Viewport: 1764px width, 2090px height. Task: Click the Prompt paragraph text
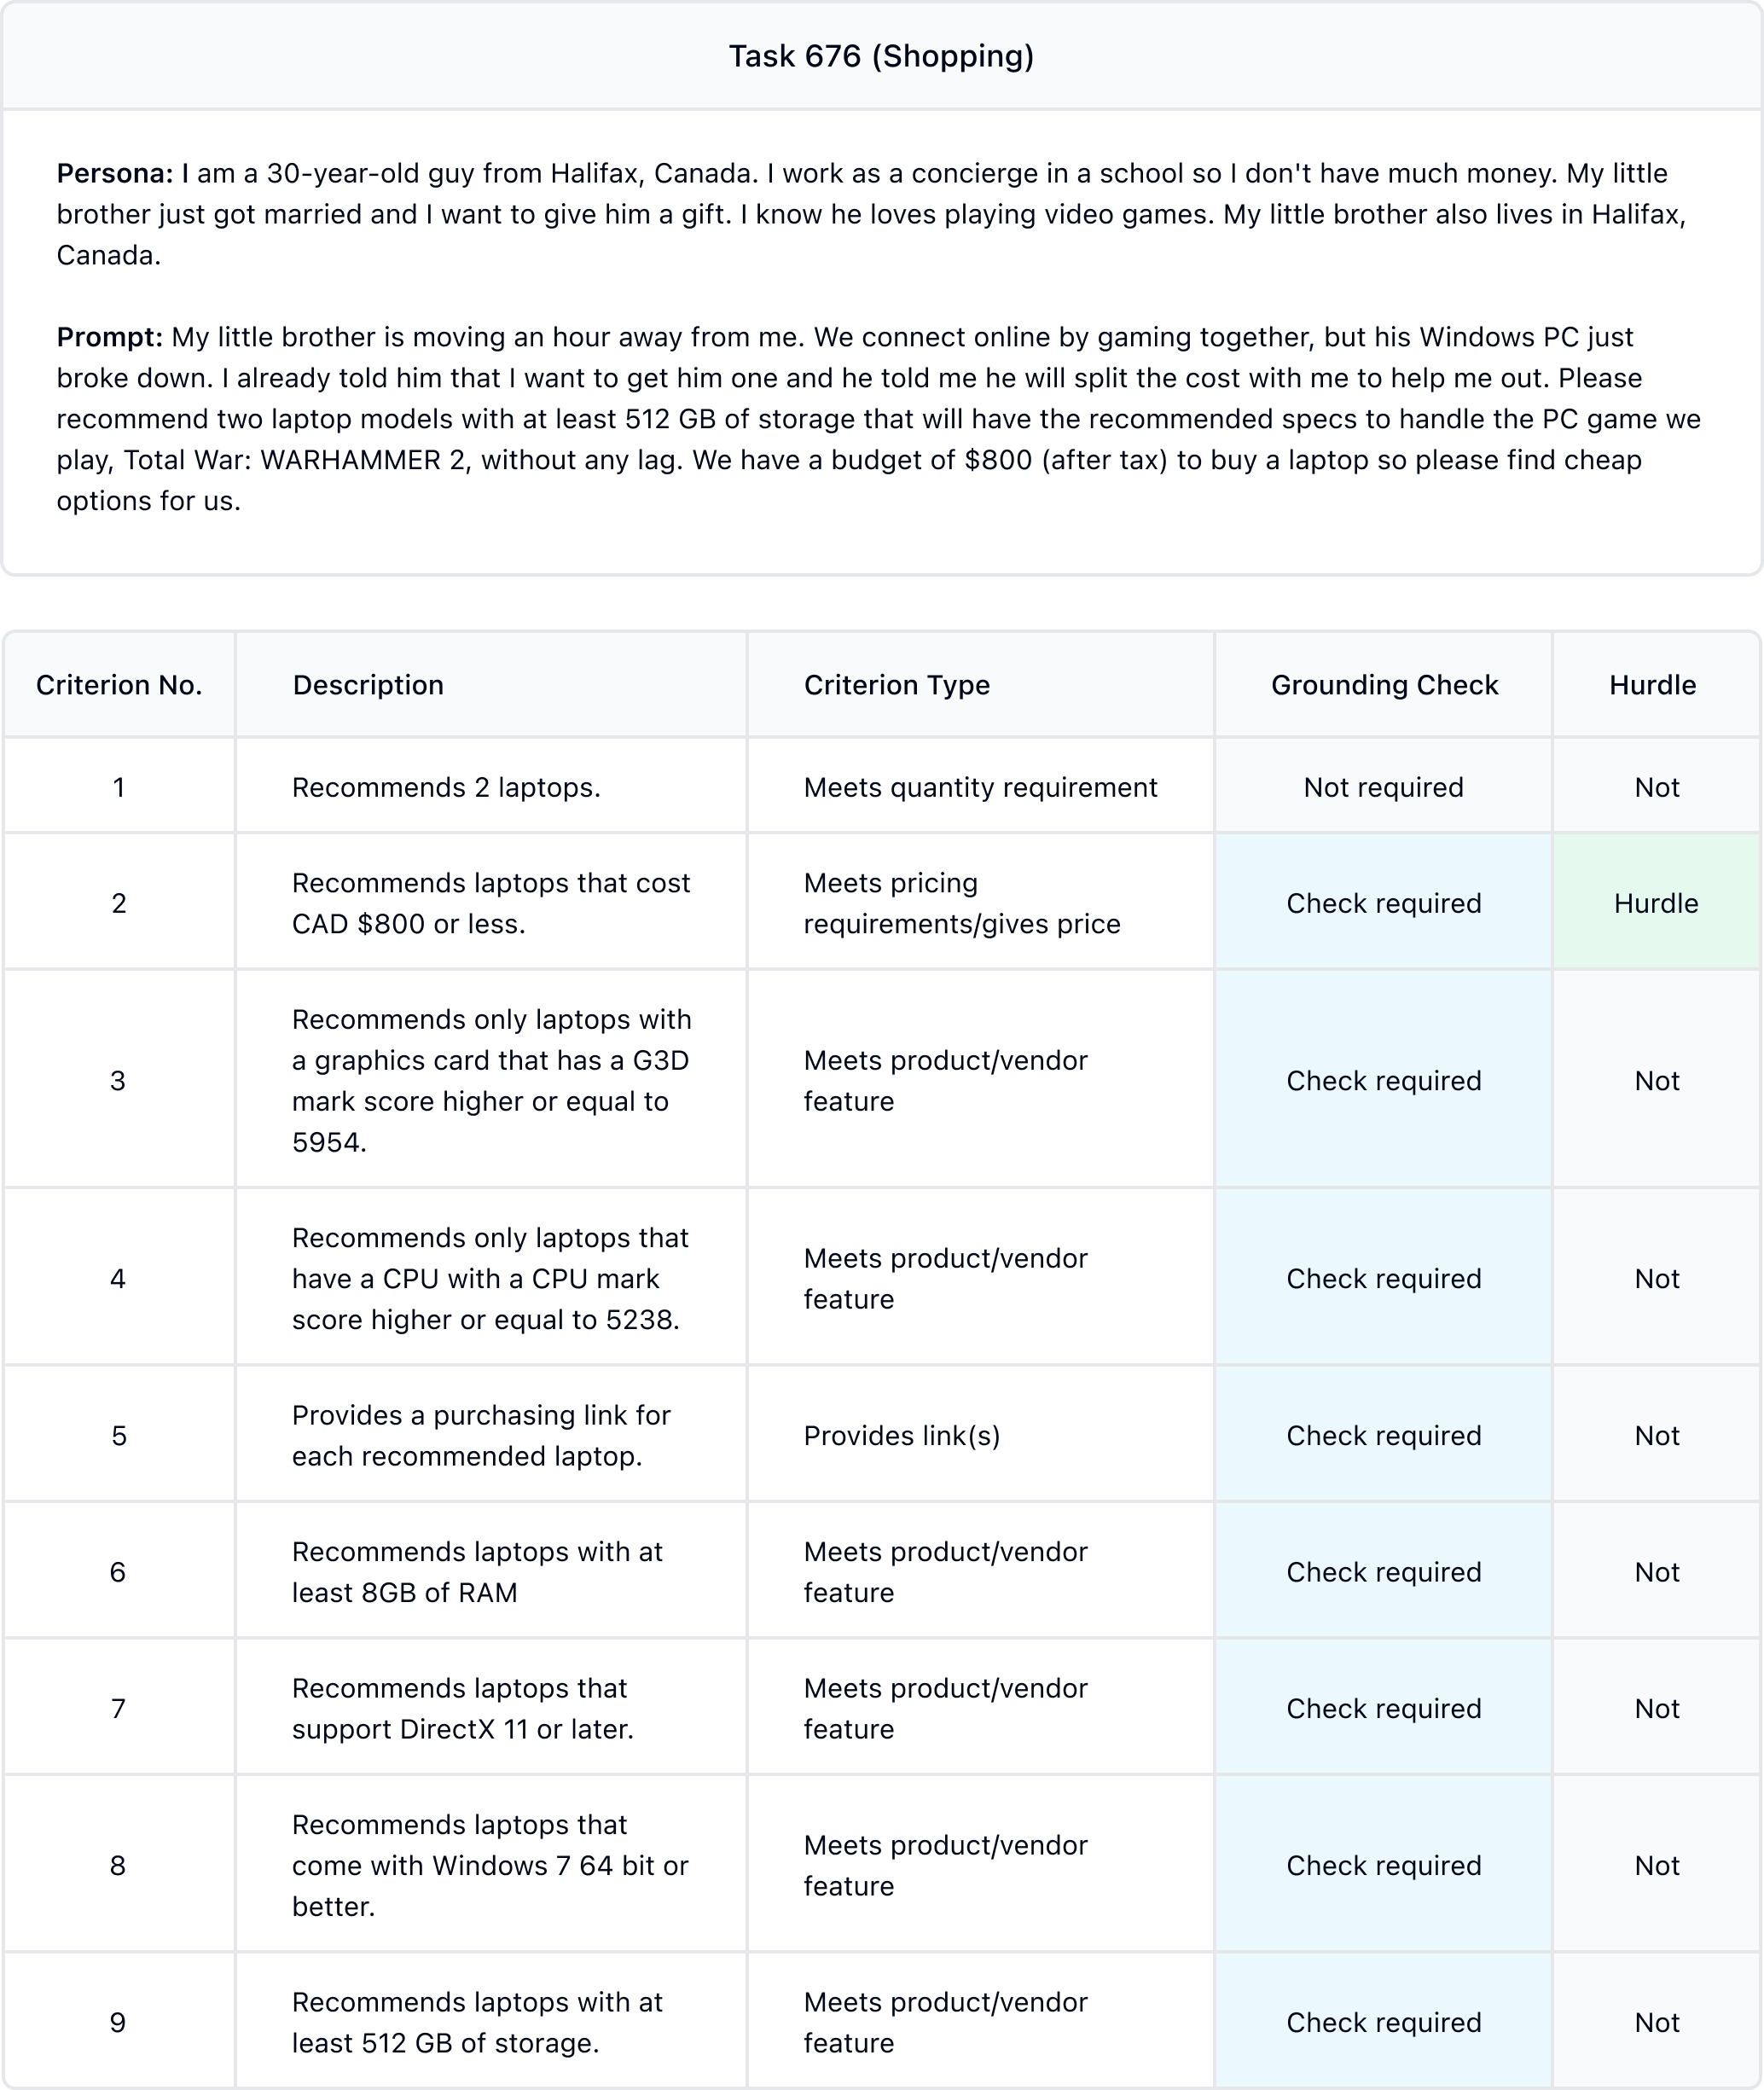pos(878,418)
